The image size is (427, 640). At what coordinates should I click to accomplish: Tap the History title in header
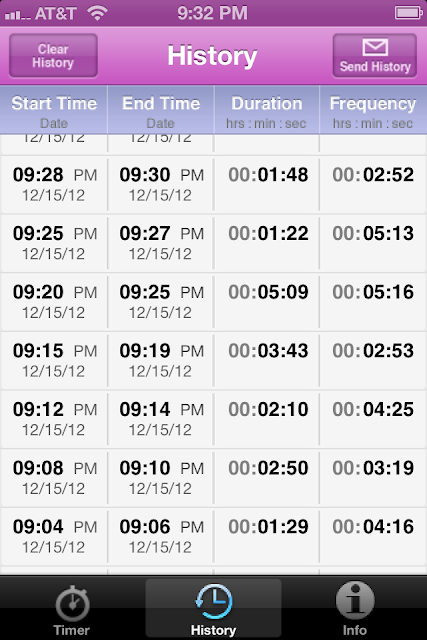(212, 56)
